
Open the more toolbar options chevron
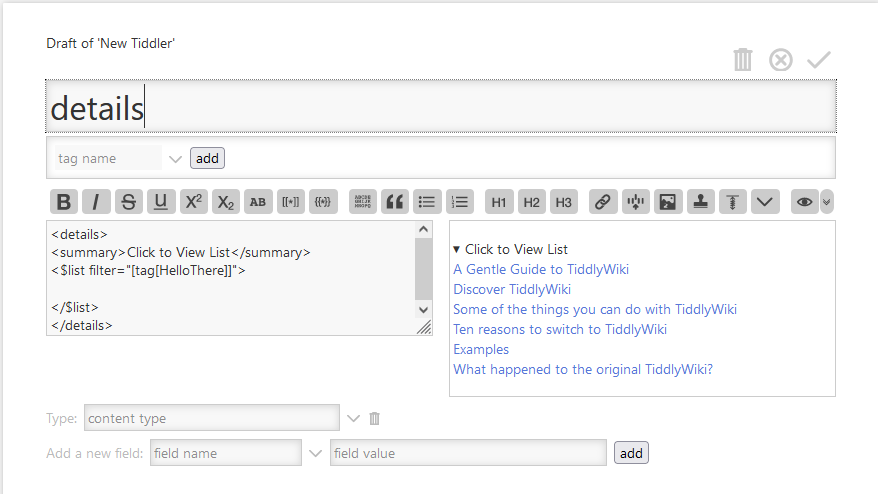pyautogui.click(x=765, y=202)
